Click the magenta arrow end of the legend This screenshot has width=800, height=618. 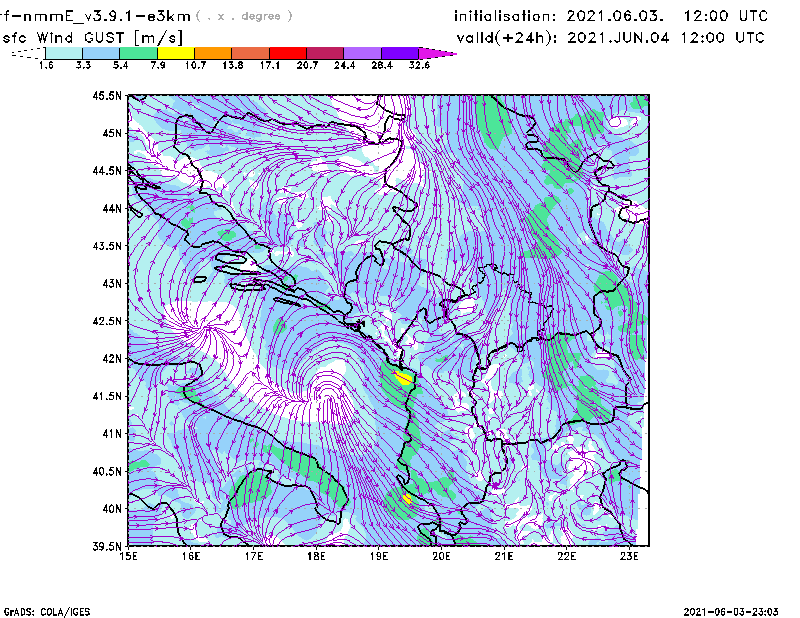point(437,53)
